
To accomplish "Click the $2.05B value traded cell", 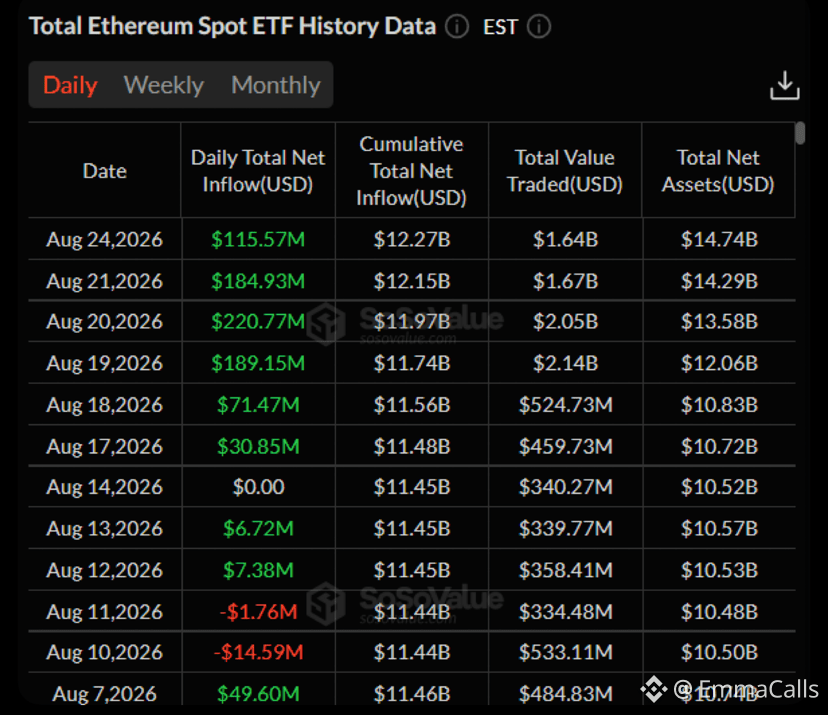I will point(566,321).
